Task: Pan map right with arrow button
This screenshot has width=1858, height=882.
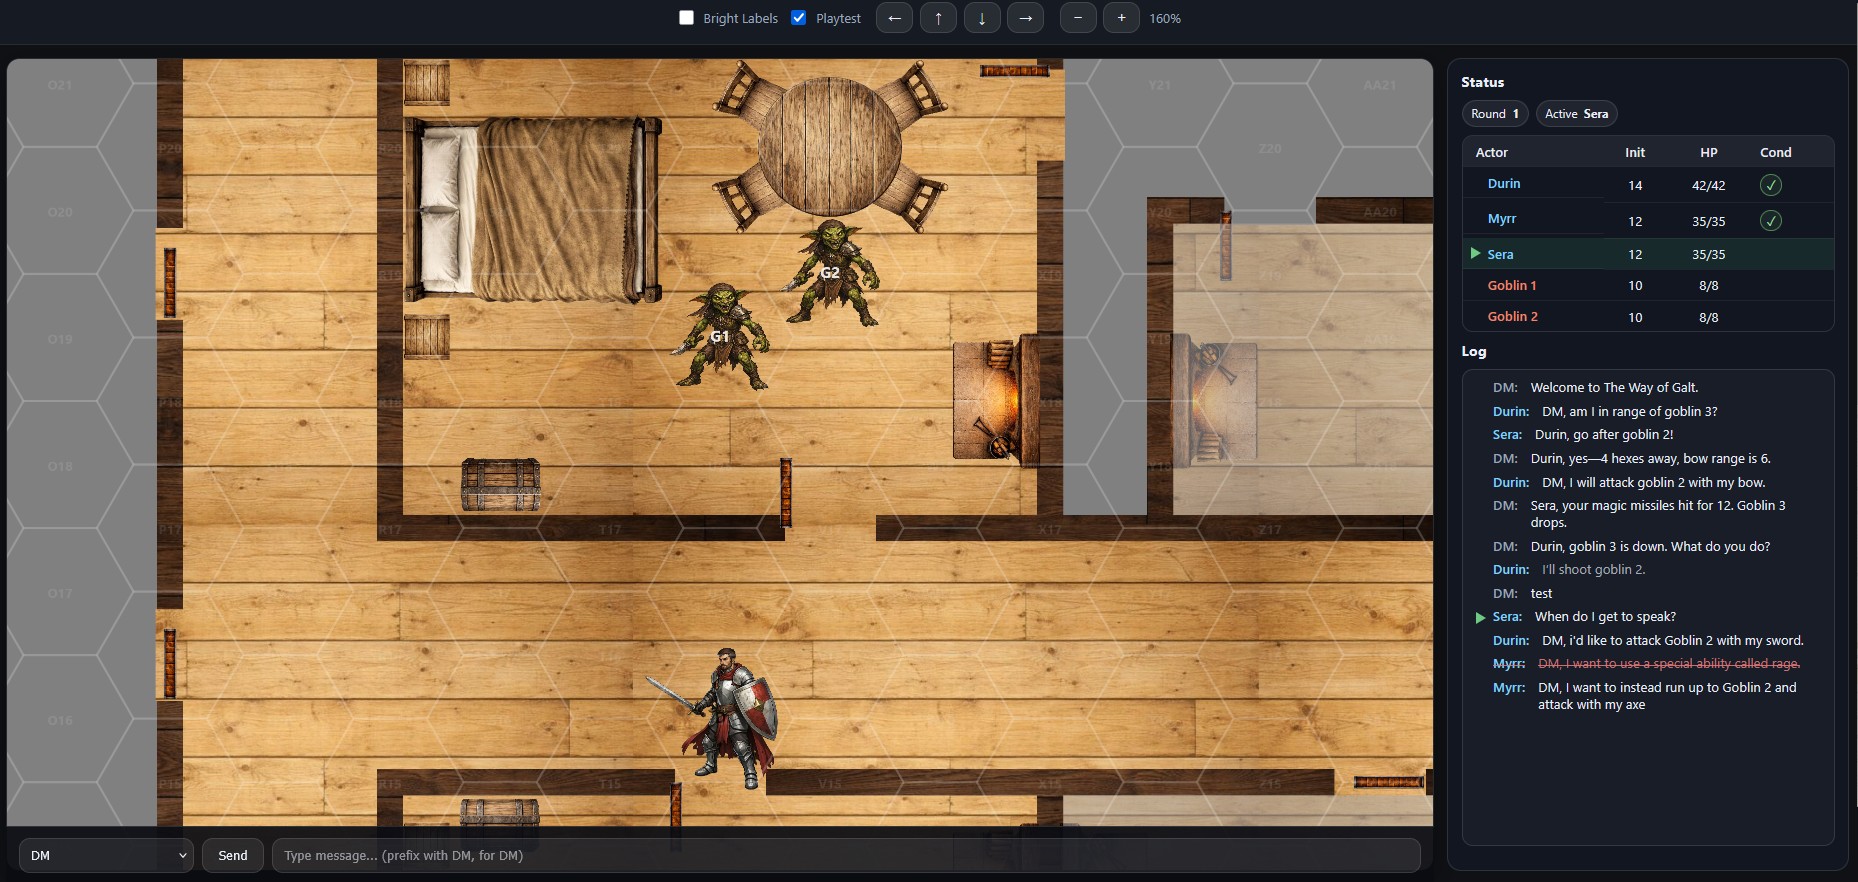Action: (1025, 18)
